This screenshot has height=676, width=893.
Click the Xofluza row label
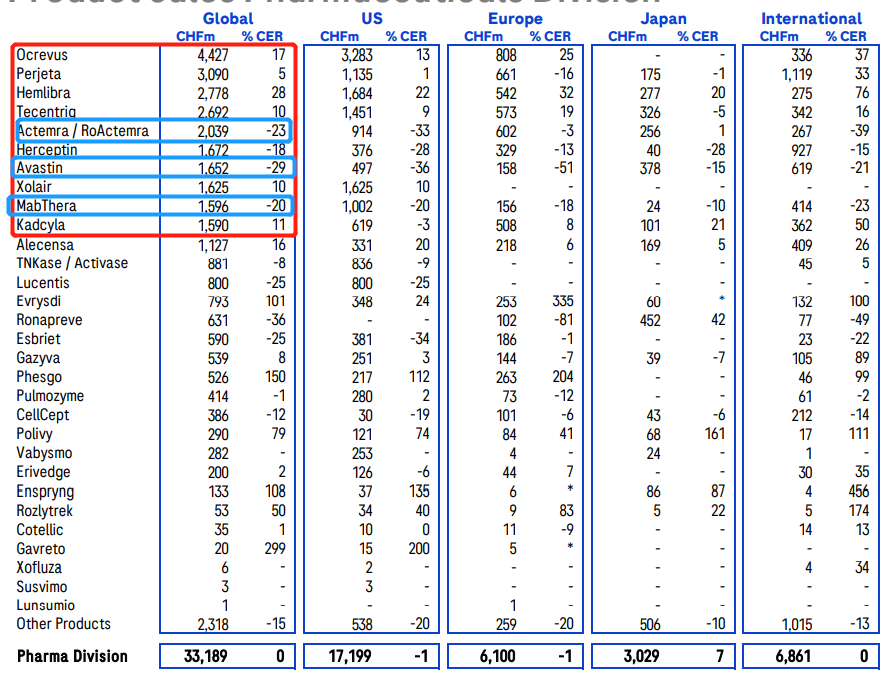tap(39, 568)
